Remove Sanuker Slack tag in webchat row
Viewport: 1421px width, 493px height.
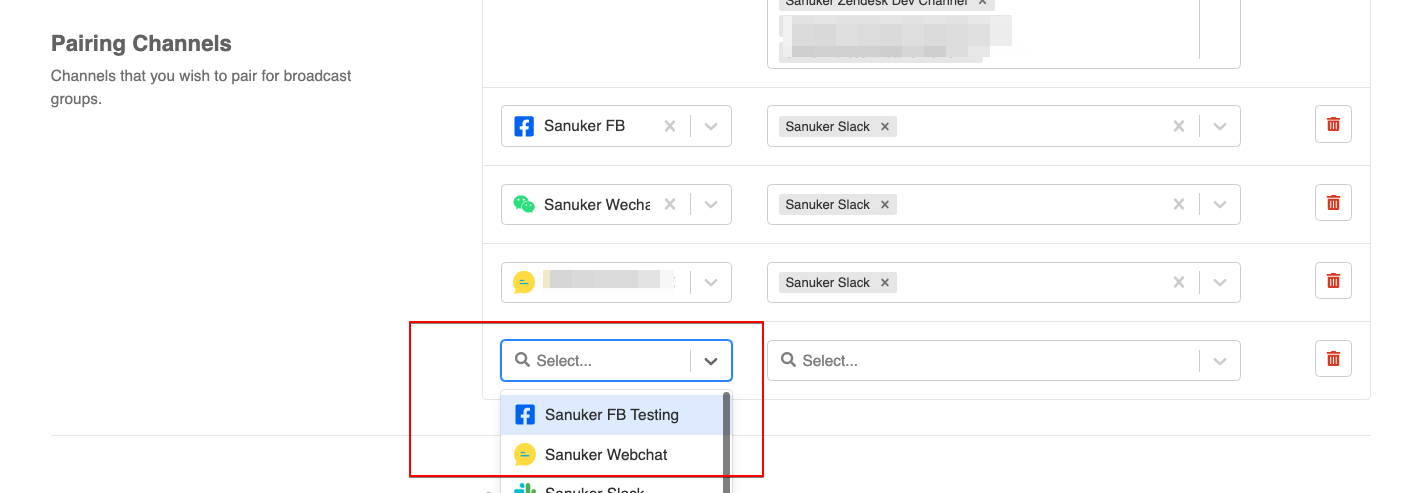[x=885, y=283]
